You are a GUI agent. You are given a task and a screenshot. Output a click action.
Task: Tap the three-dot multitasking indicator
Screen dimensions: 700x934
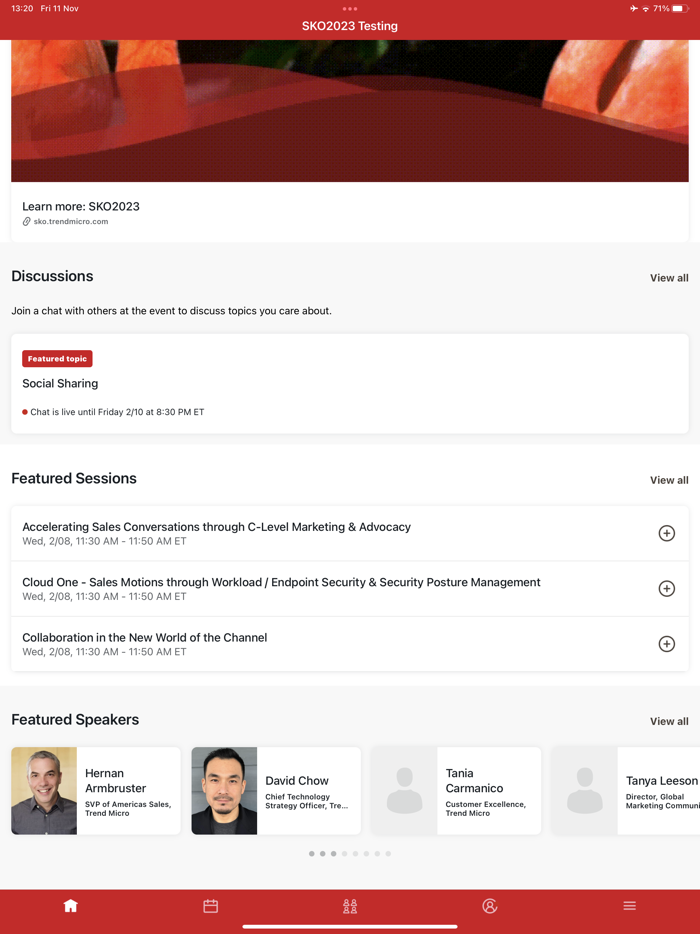click(x=350, y=9)
